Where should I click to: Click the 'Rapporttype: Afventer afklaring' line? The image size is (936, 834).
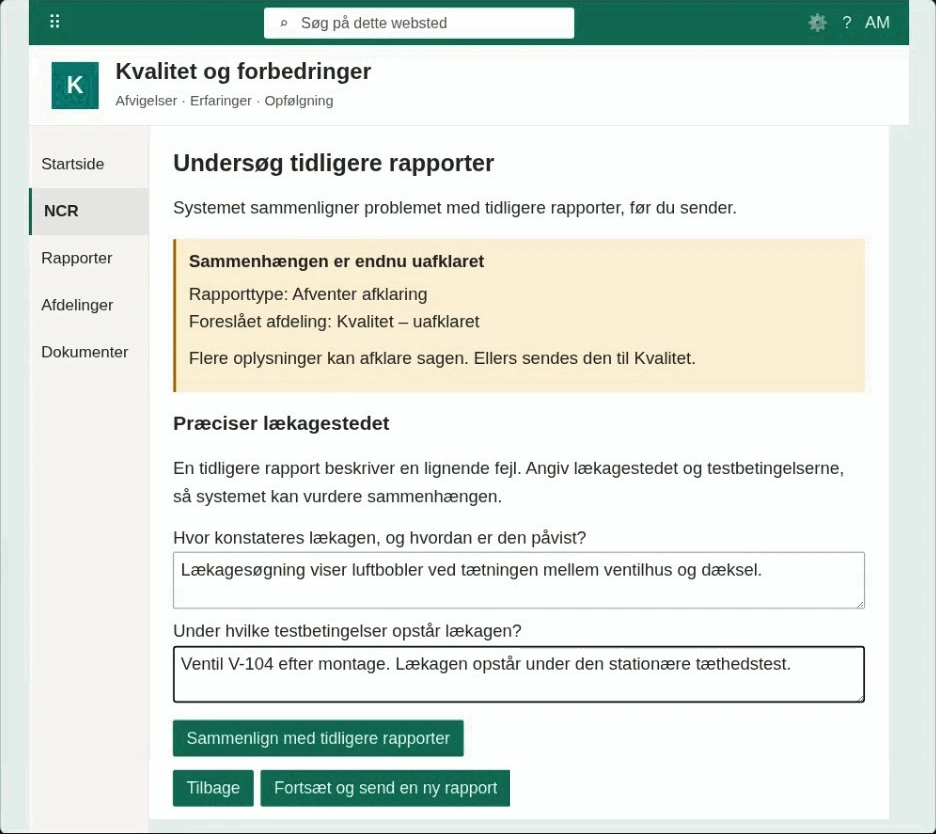click(x=308, y=294)
